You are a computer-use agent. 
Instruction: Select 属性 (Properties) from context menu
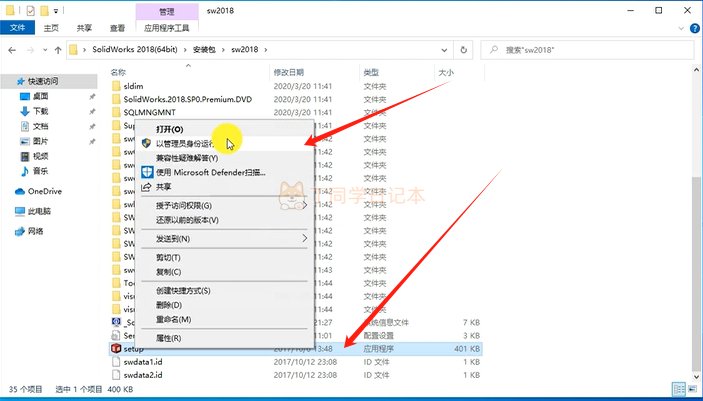coord(168,339)
